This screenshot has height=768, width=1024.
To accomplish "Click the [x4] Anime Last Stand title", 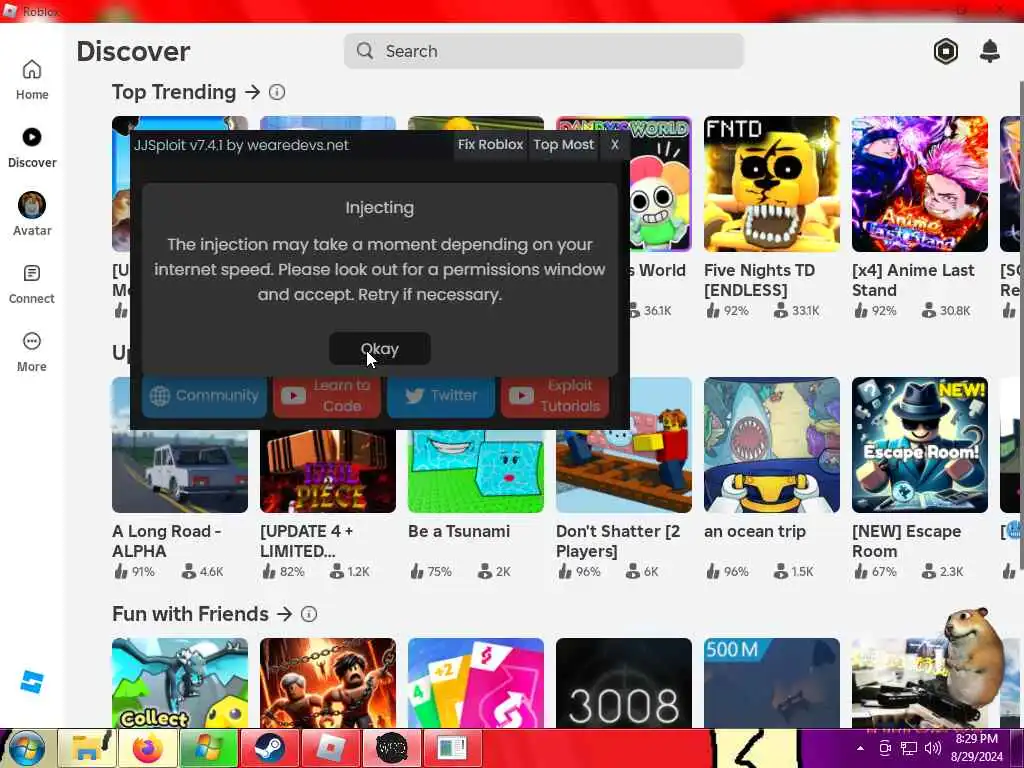I will click(913, 280).
